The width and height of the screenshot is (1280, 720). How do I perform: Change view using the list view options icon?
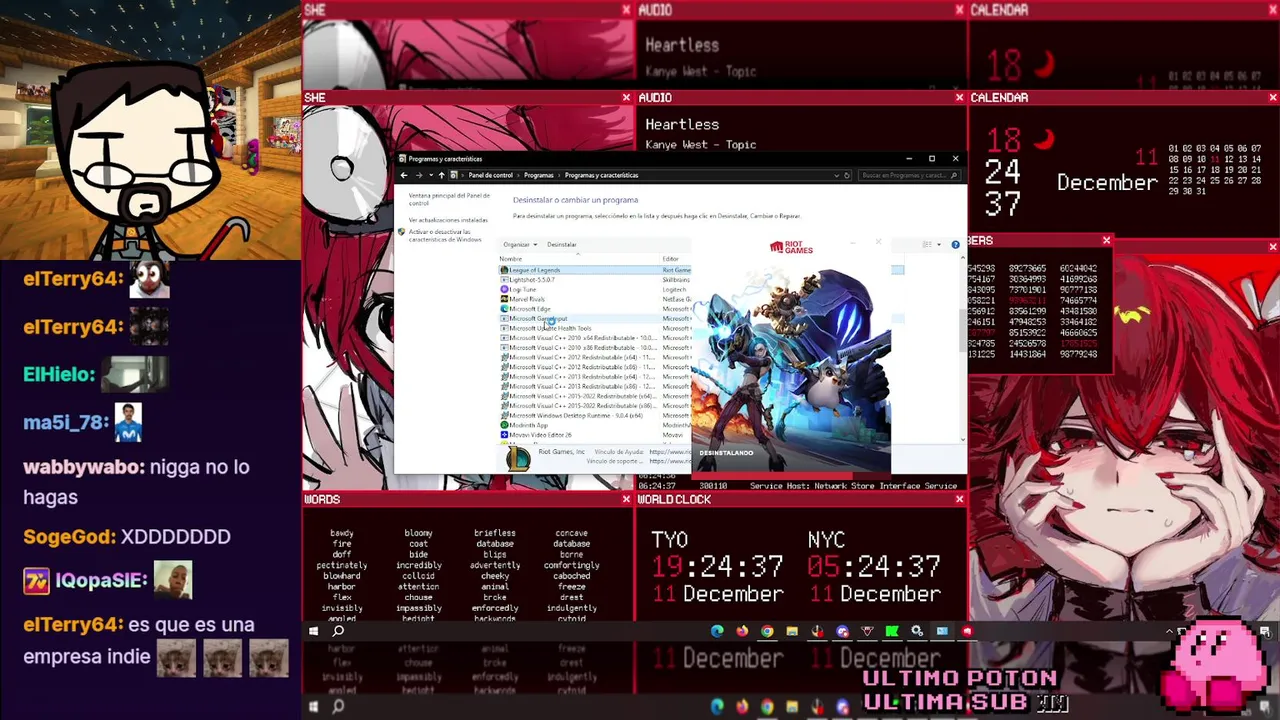click(x=927, y=244)
